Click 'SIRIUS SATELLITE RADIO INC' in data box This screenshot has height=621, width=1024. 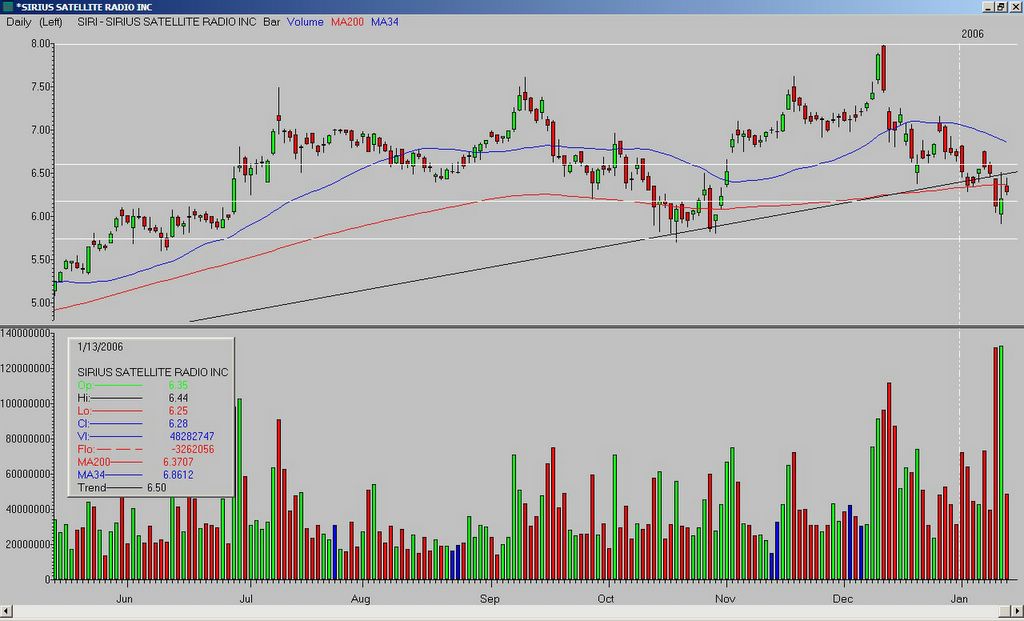point(153,372)
